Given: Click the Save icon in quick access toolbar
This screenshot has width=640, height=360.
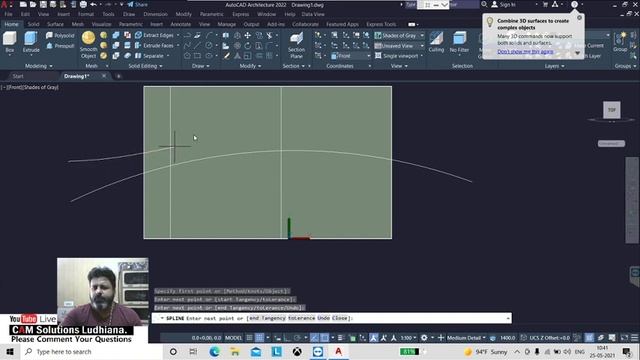Looking at the screenshot, I should 43,4.
